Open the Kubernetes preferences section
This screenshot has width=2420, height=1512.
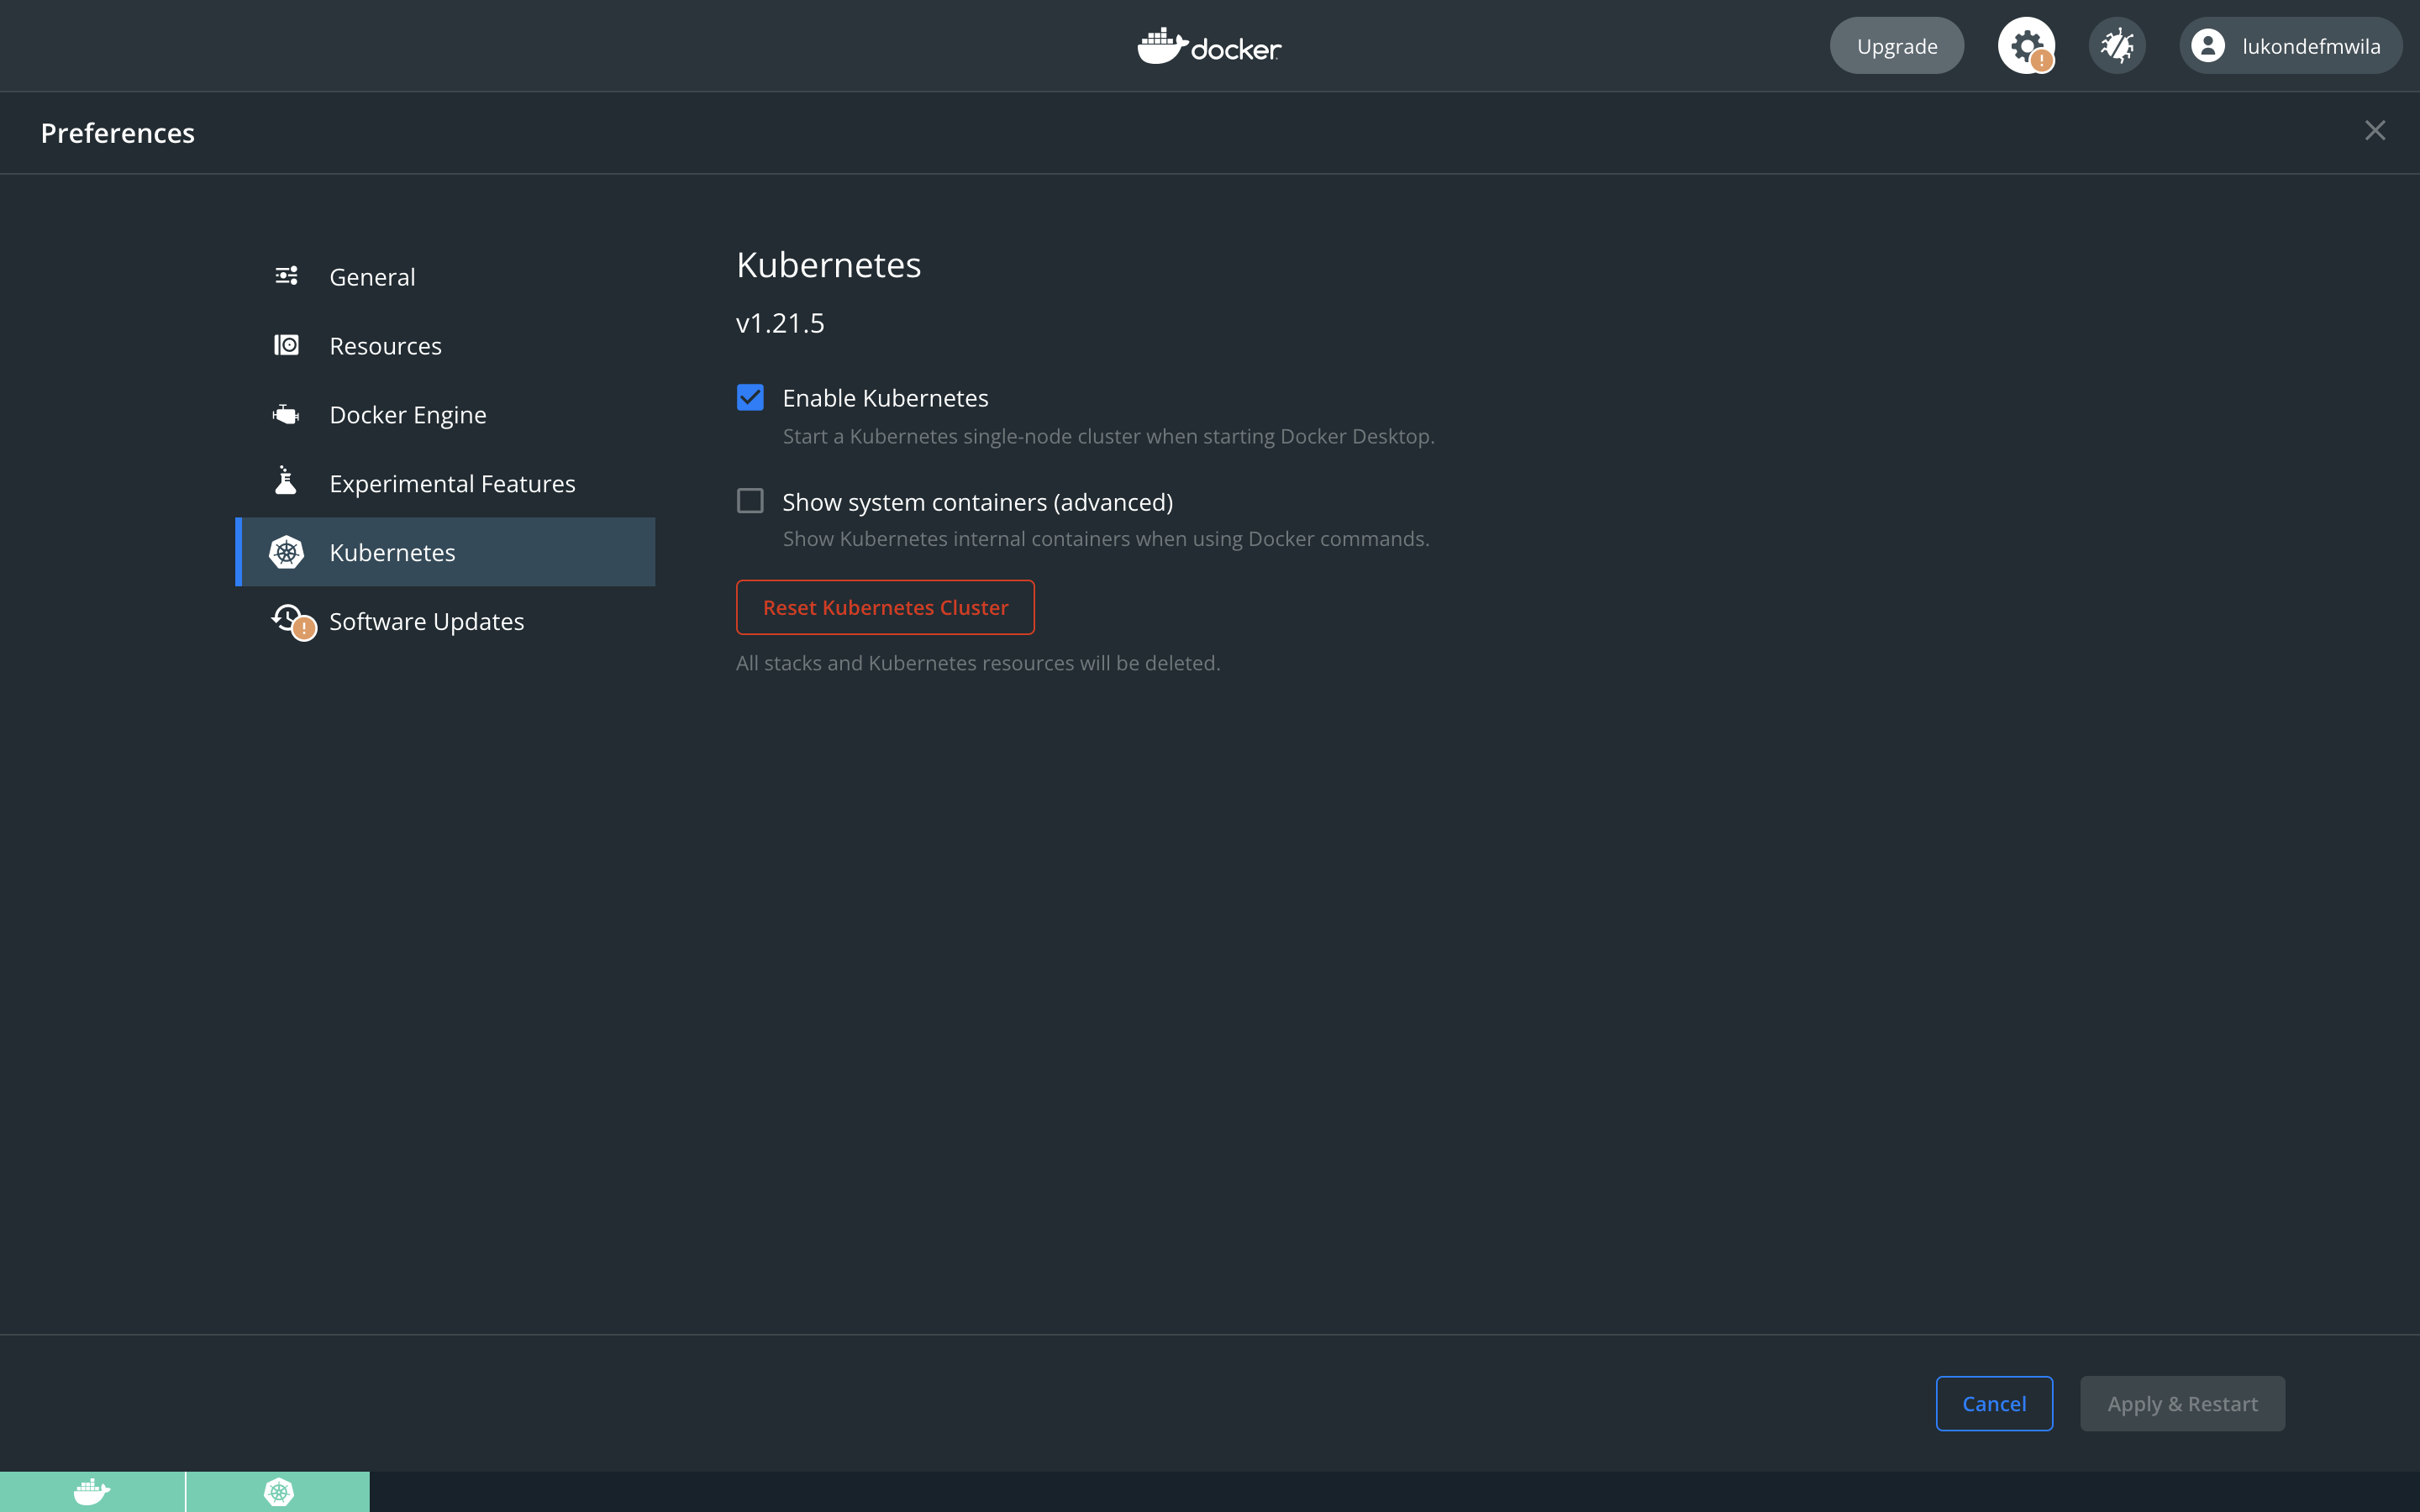pos(445,552)
